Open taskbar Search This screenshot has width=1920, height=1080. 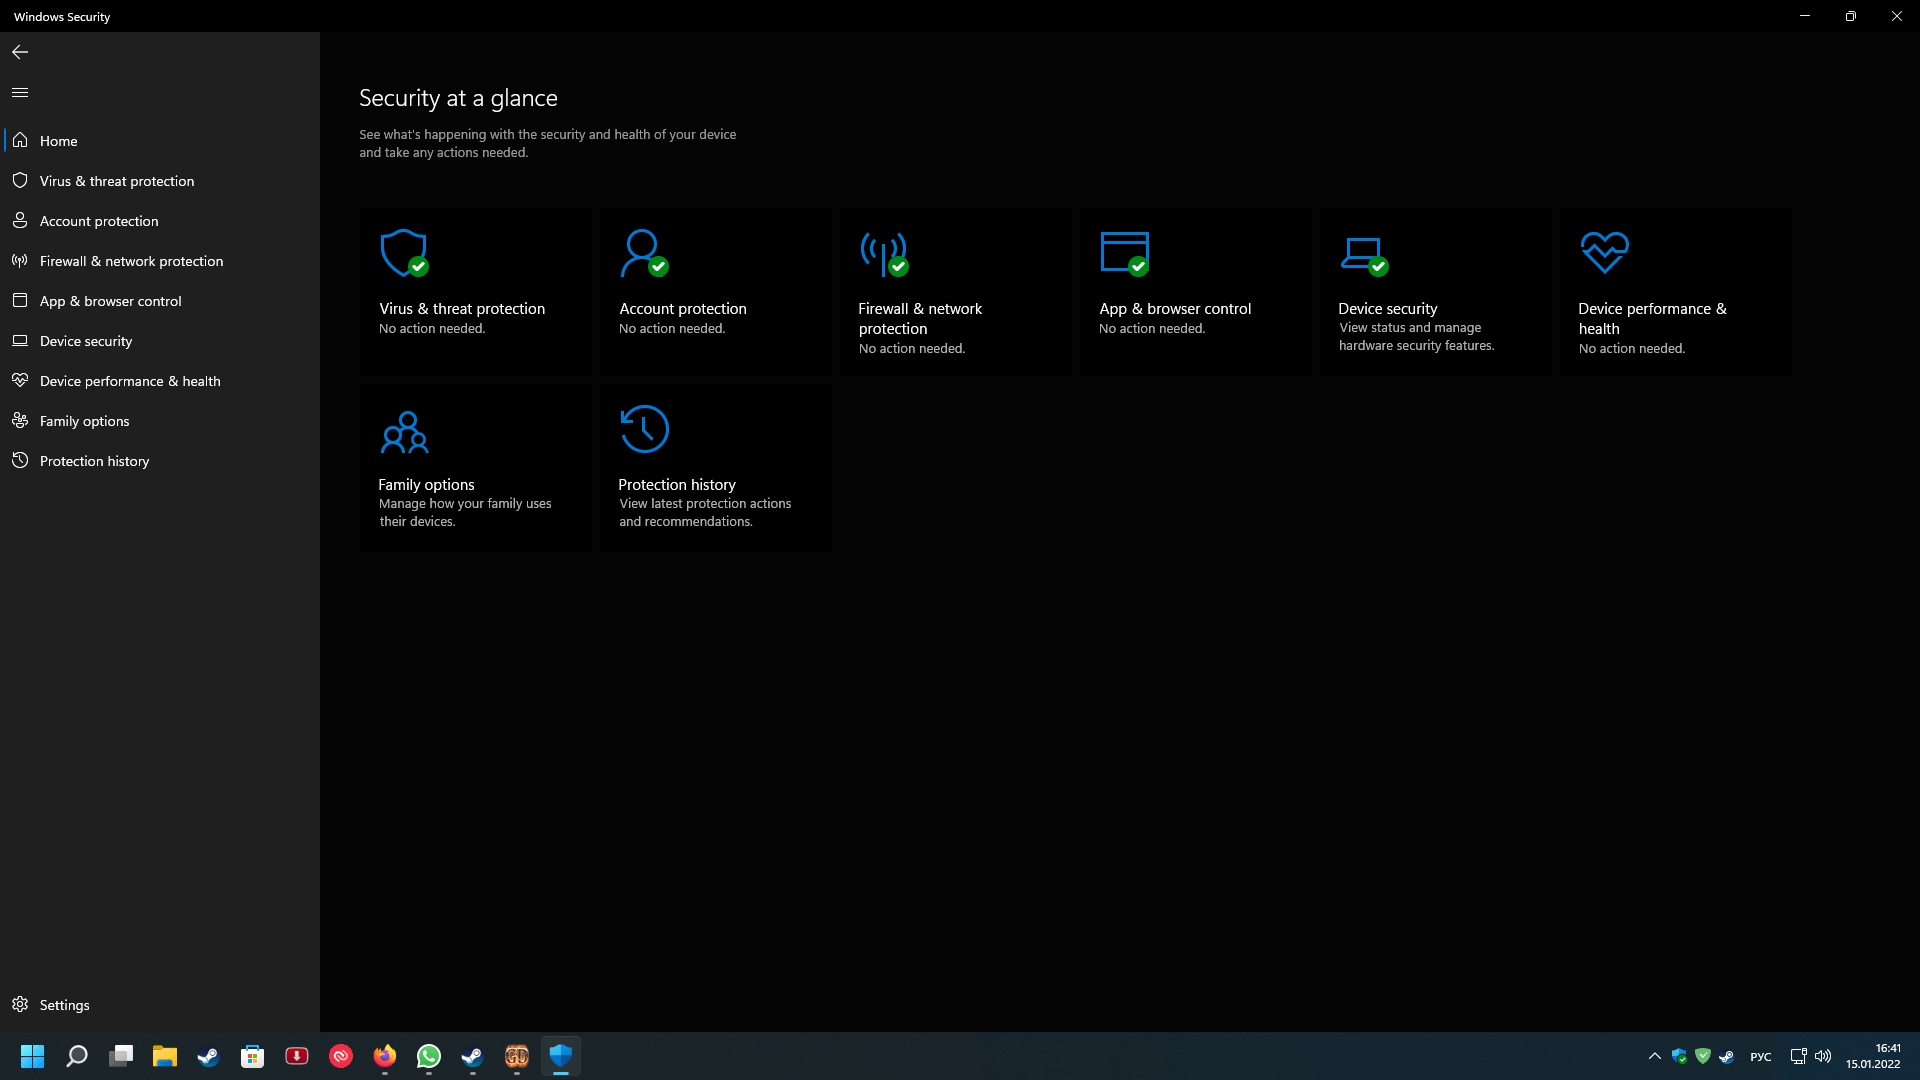77,1056
